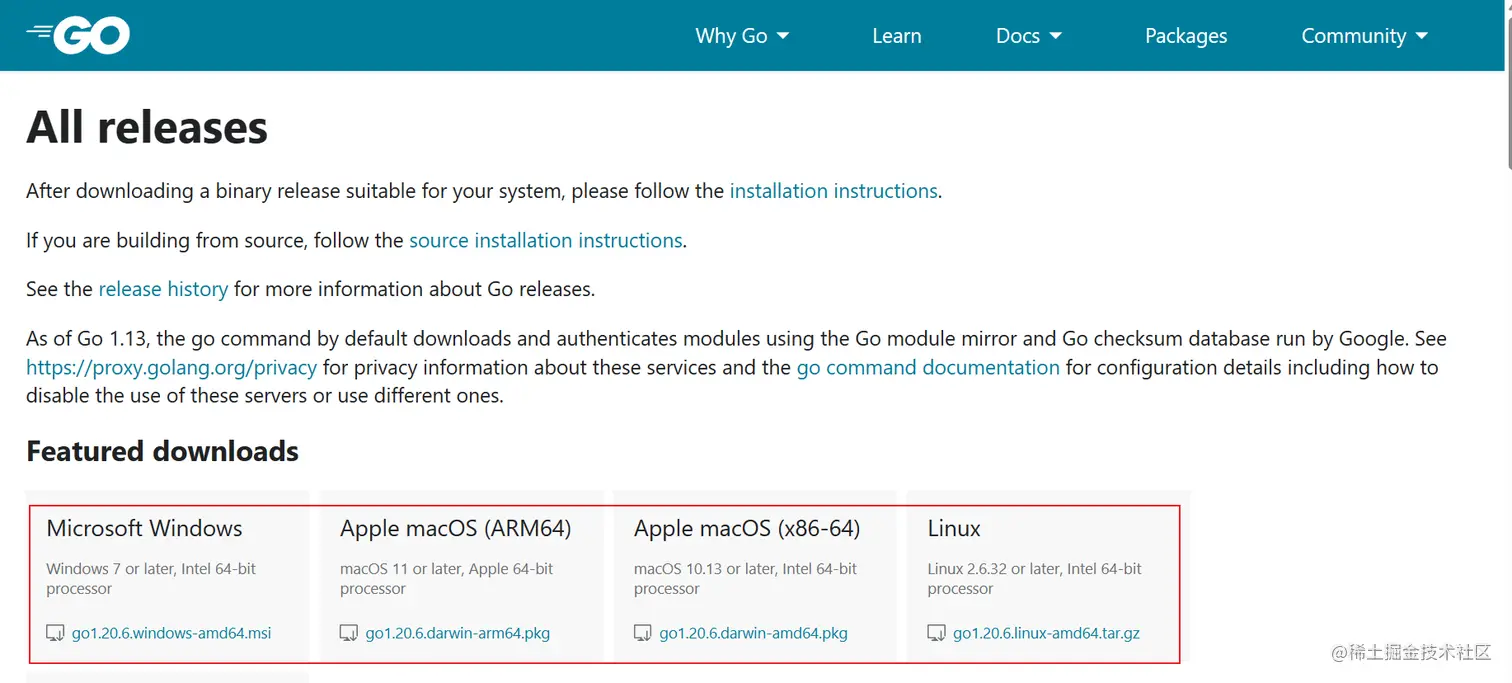
Task: Click download icon beside darwin-arm64.pkg
Action: 349,633
